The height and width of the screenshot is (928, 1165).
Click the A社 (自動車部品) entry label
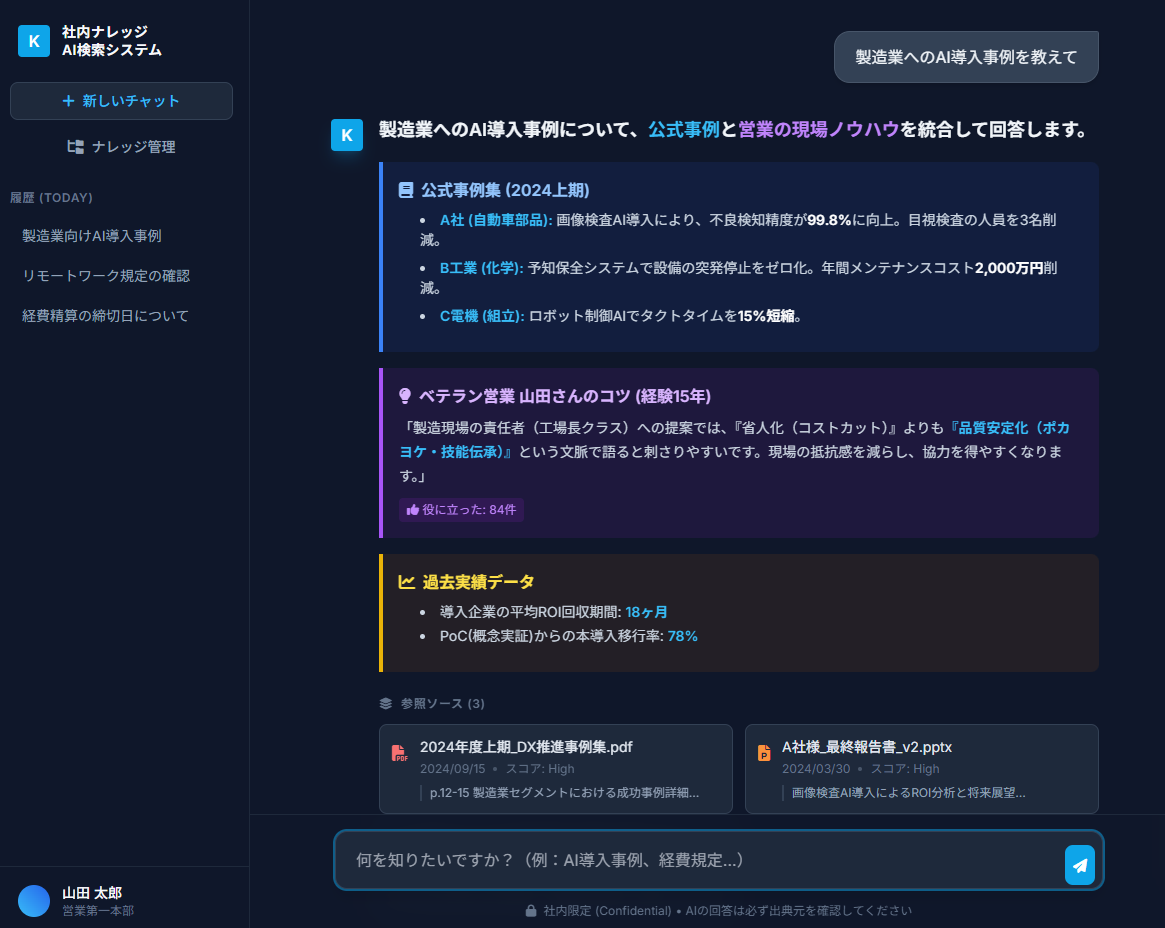(496, 220)
